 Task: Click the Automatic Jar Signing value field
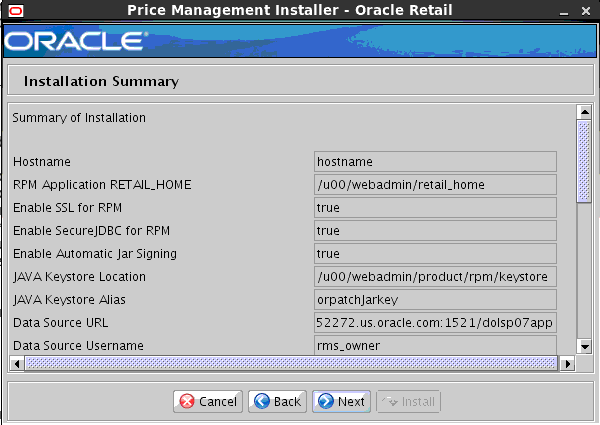click(435, 254)
